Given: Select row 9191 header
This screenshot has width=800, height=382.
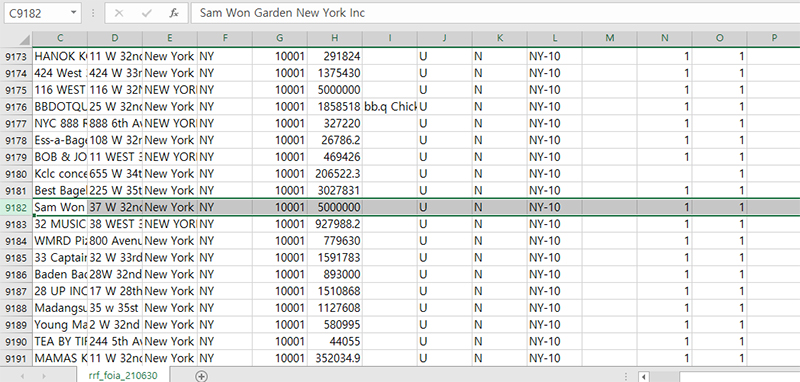Looking at the screenshot, I should pyautogui.click(x=16, y=359).
